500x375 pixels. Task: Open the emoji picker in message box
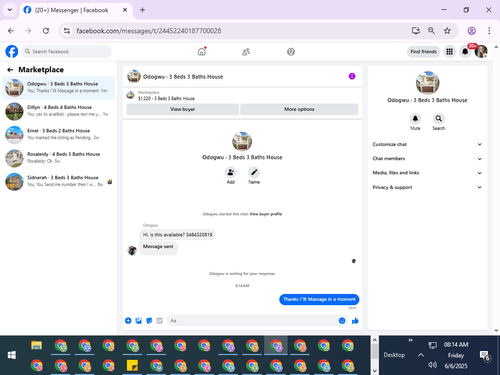click(342, 321)
